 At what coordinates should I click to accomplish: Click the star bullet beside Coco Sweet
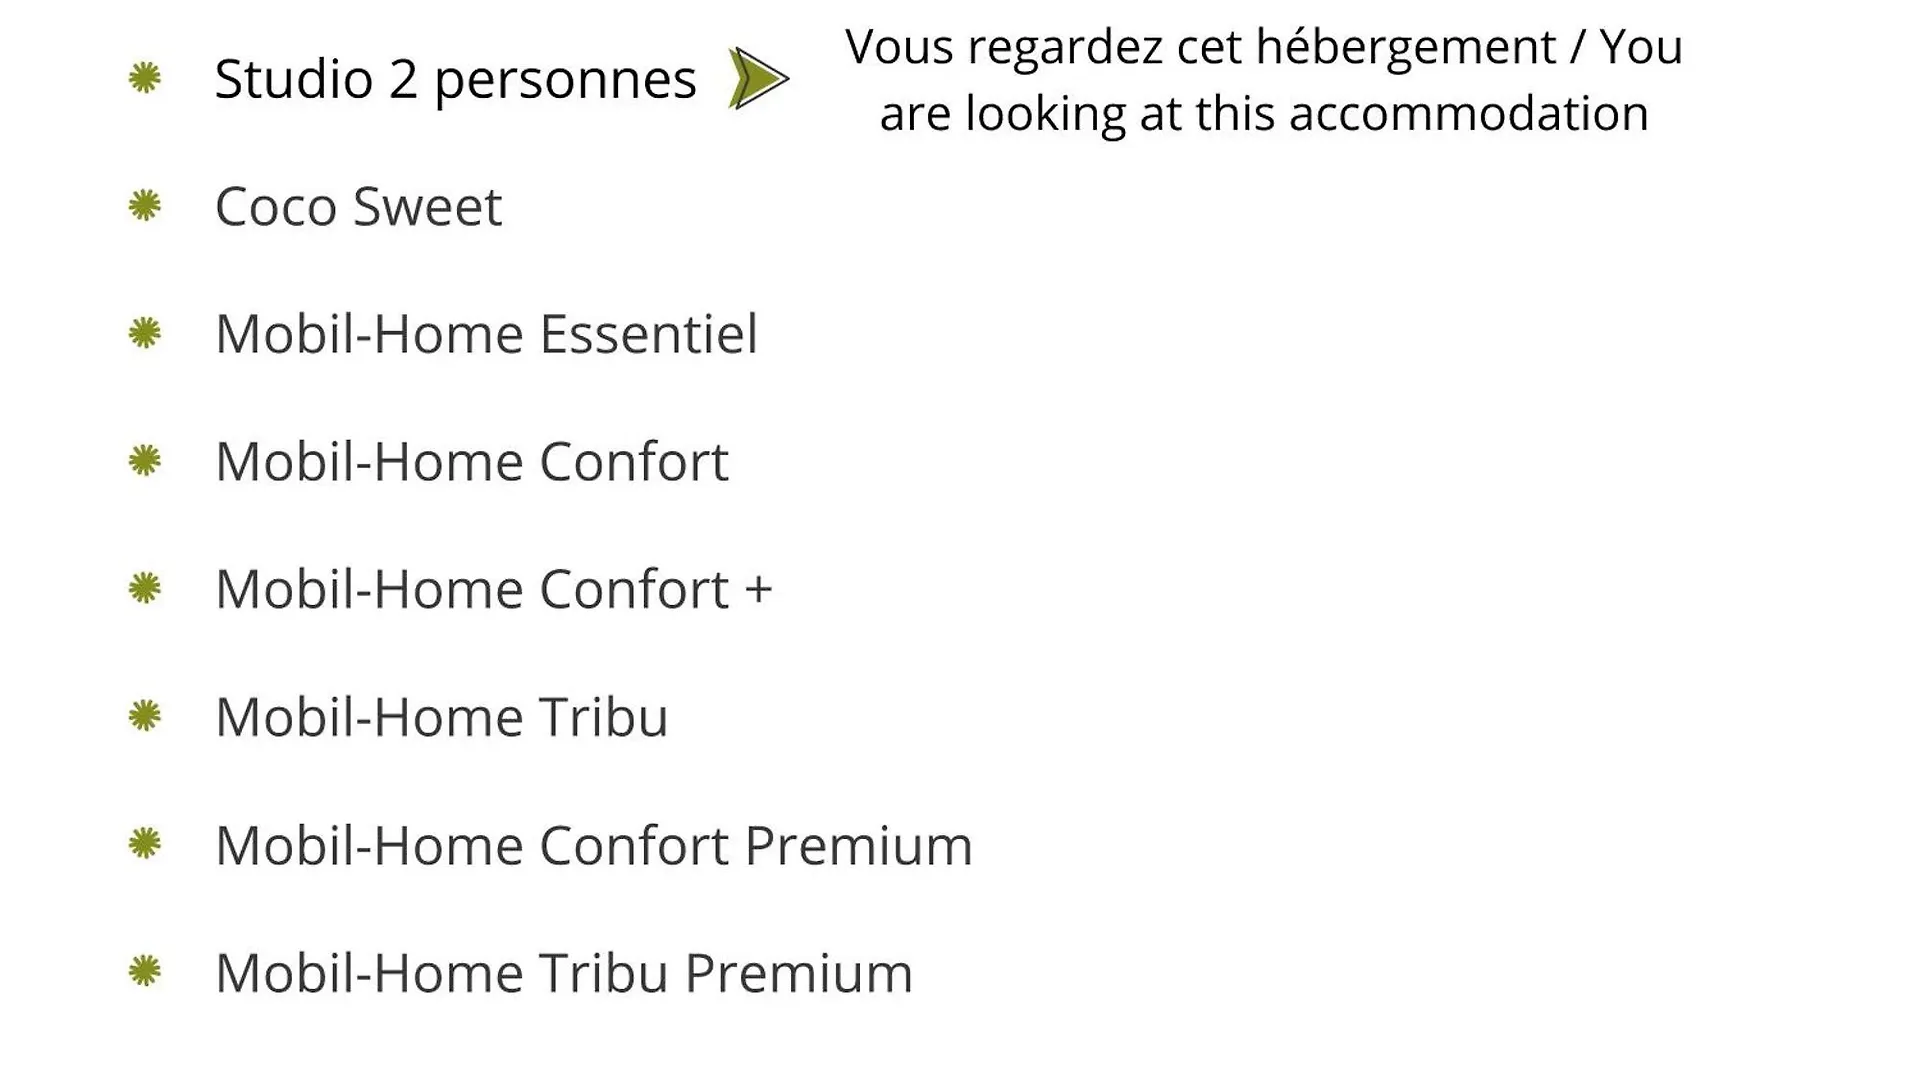145,206
